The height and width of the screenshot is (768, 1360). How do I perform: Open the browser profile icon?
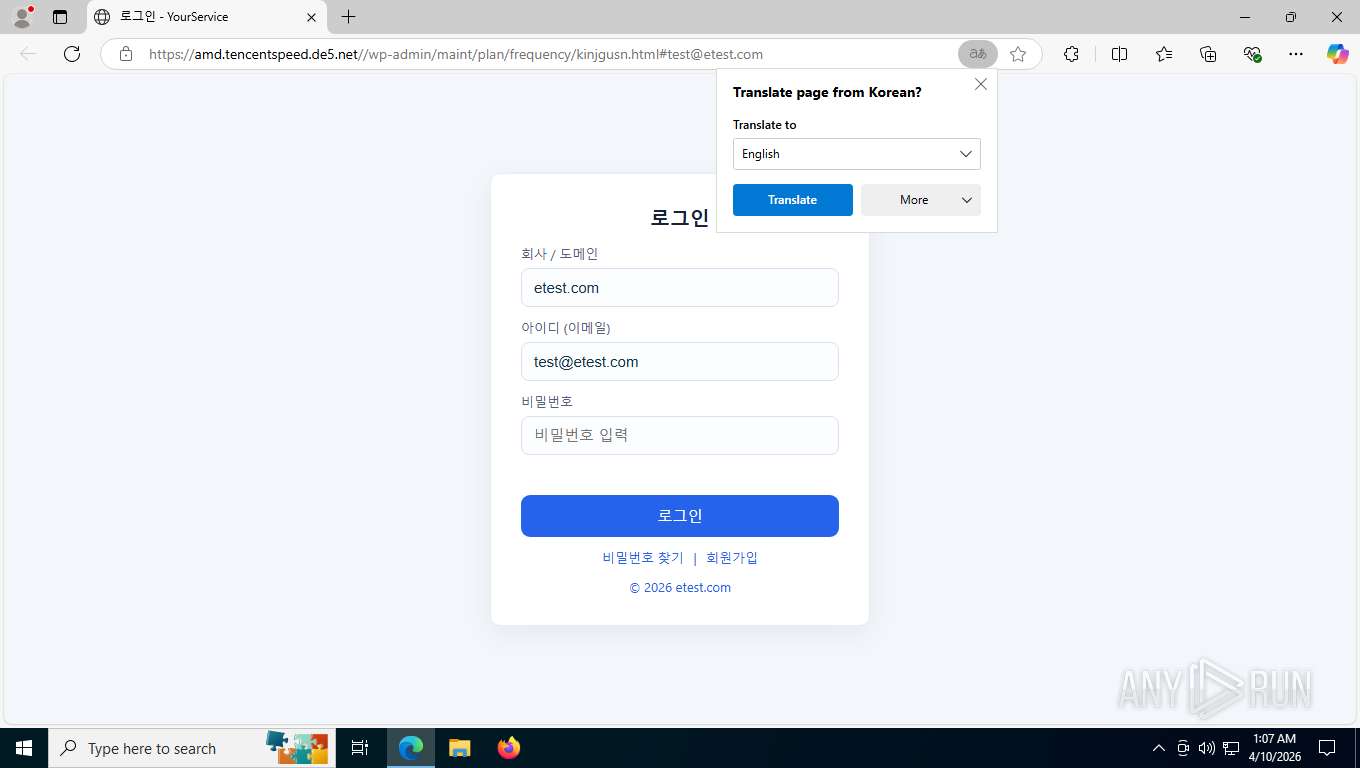click(22, 16)
